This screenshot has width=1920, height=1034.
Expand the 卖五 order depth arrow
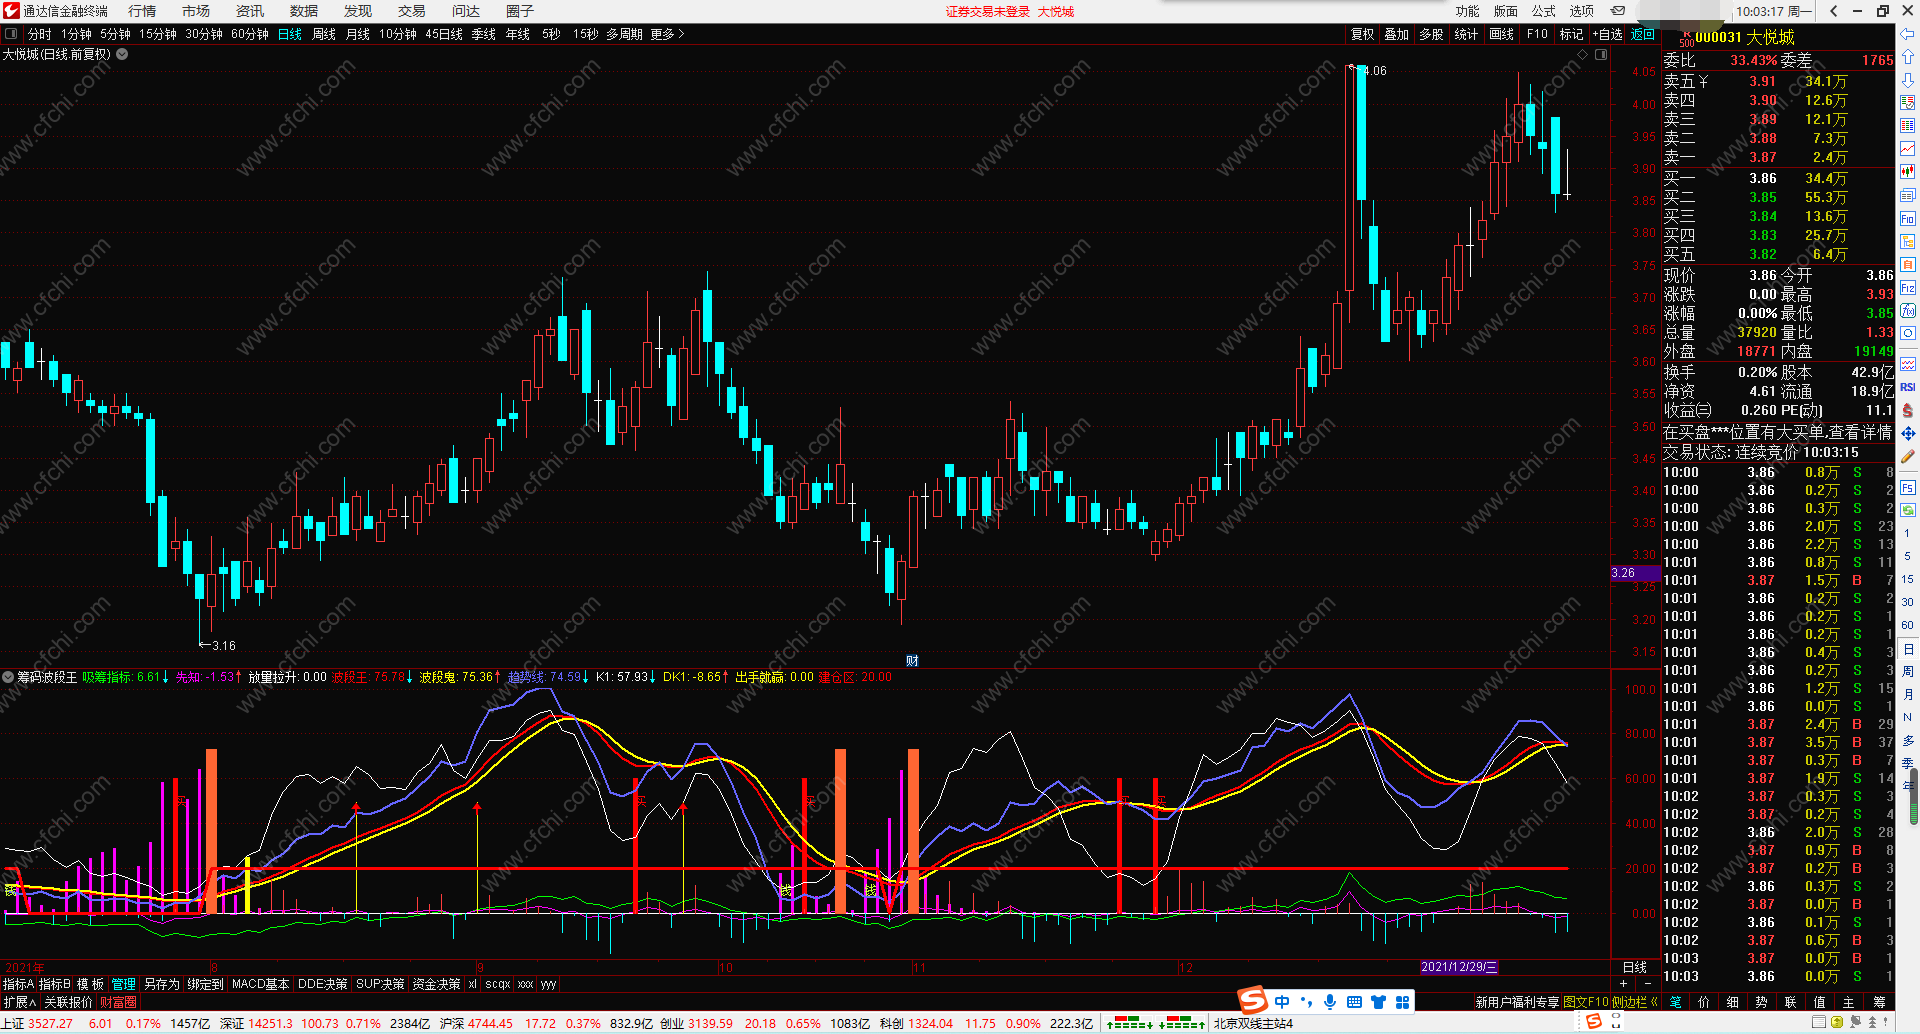pyautogui.click(x=1703, y=81)
